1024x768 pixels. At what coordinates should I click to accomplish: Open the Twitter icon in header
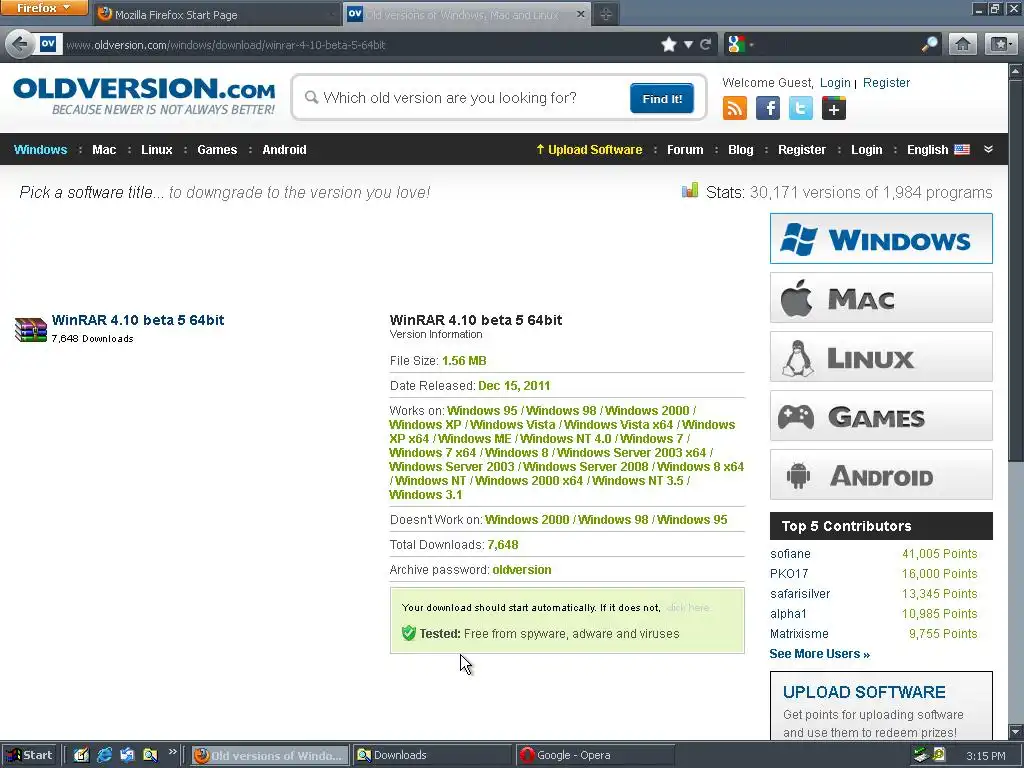tap(801, 108)
